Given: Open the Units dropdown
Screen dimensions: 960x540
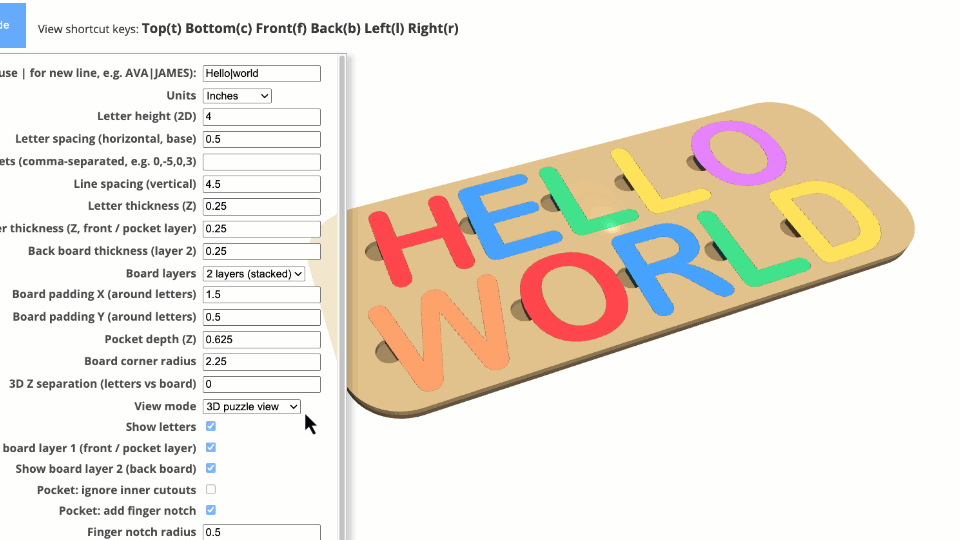Looking at the screenshot, I should 237,96.
